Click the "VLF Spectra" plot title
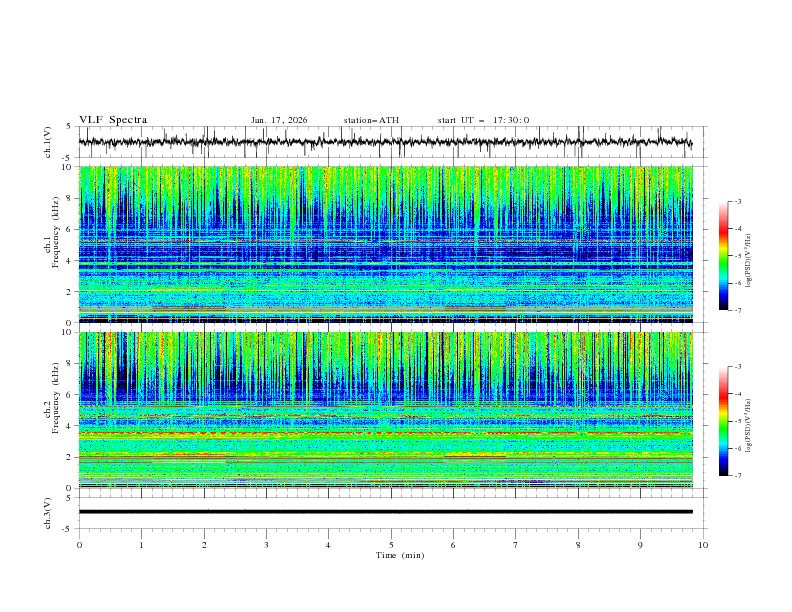 [x=113, y=120]
